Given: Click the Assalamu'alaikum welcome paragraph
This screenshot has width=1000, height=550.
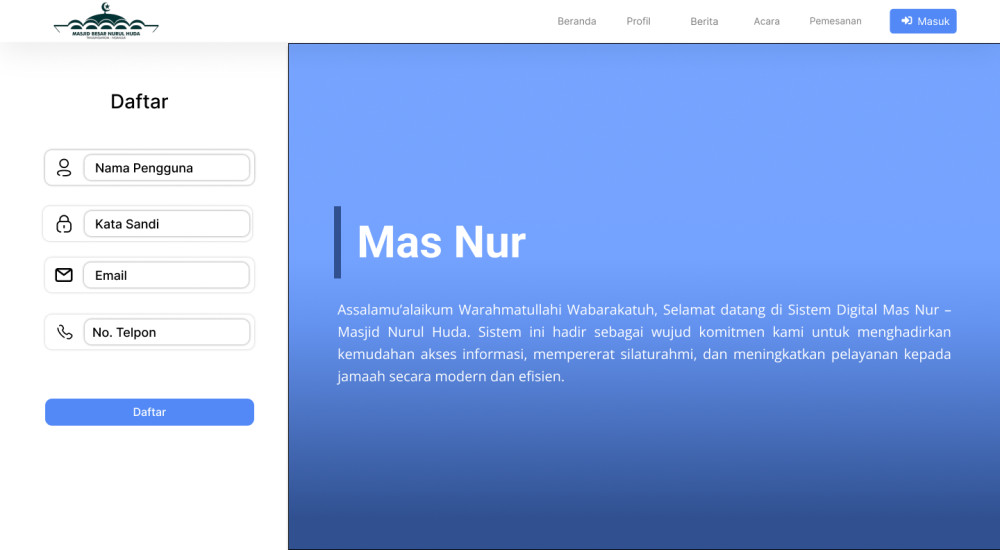Looking at the screenshot, I should [644, 343].
